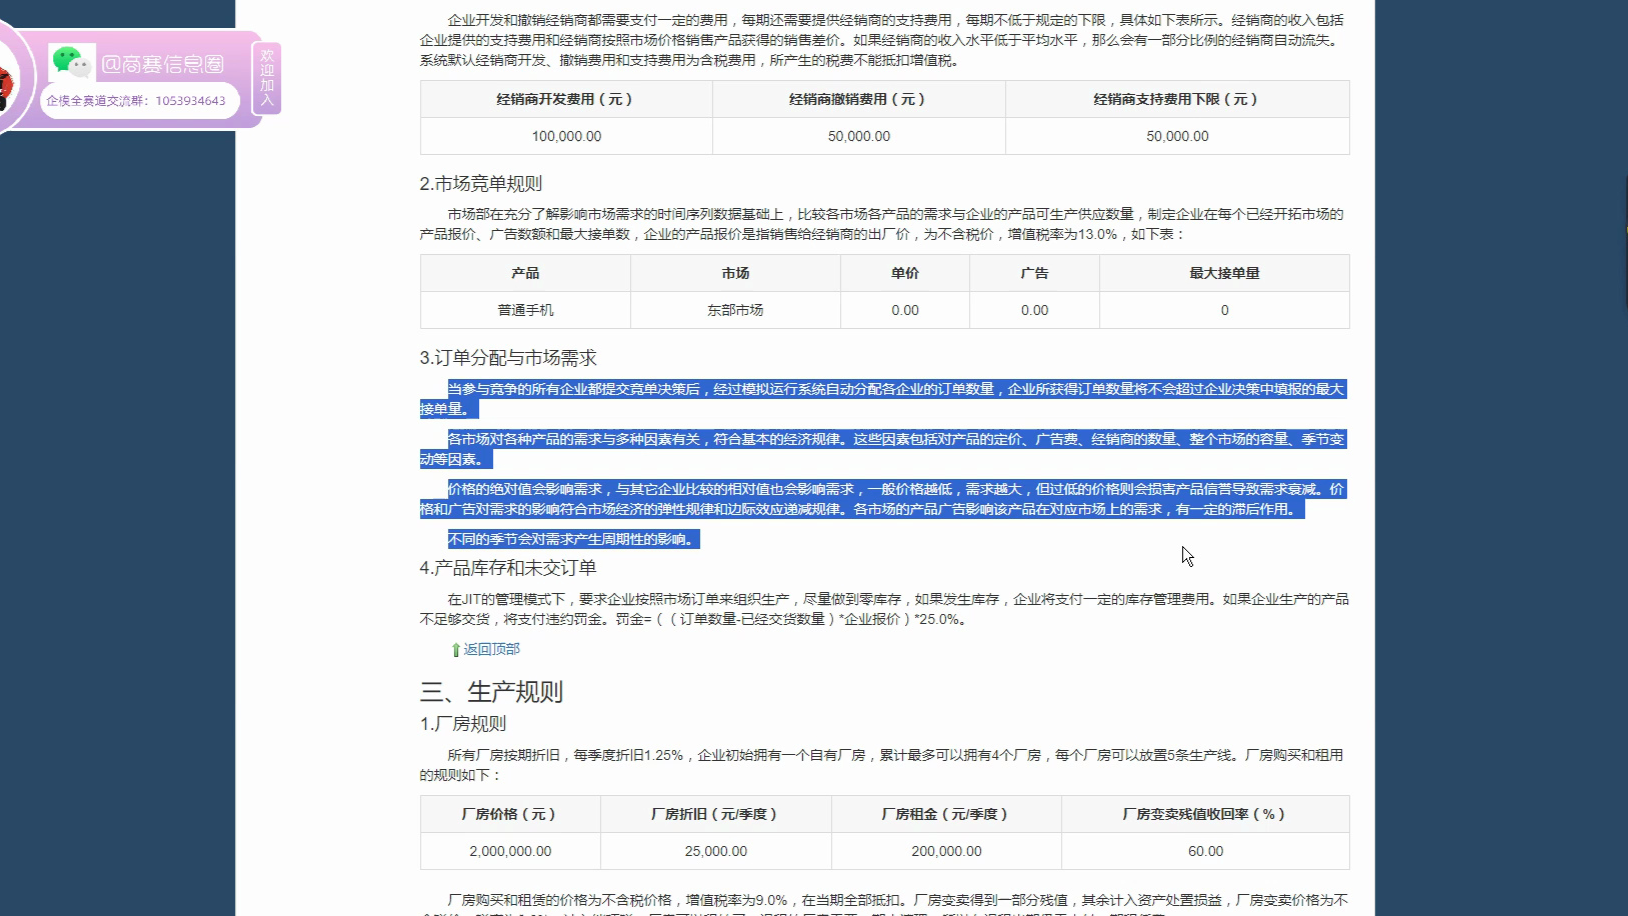1628x916 pixels.
Task: Click the 企侠全赛道交流群: 1053934643 text
Action: pyautogui.click(x=136, y=101)
